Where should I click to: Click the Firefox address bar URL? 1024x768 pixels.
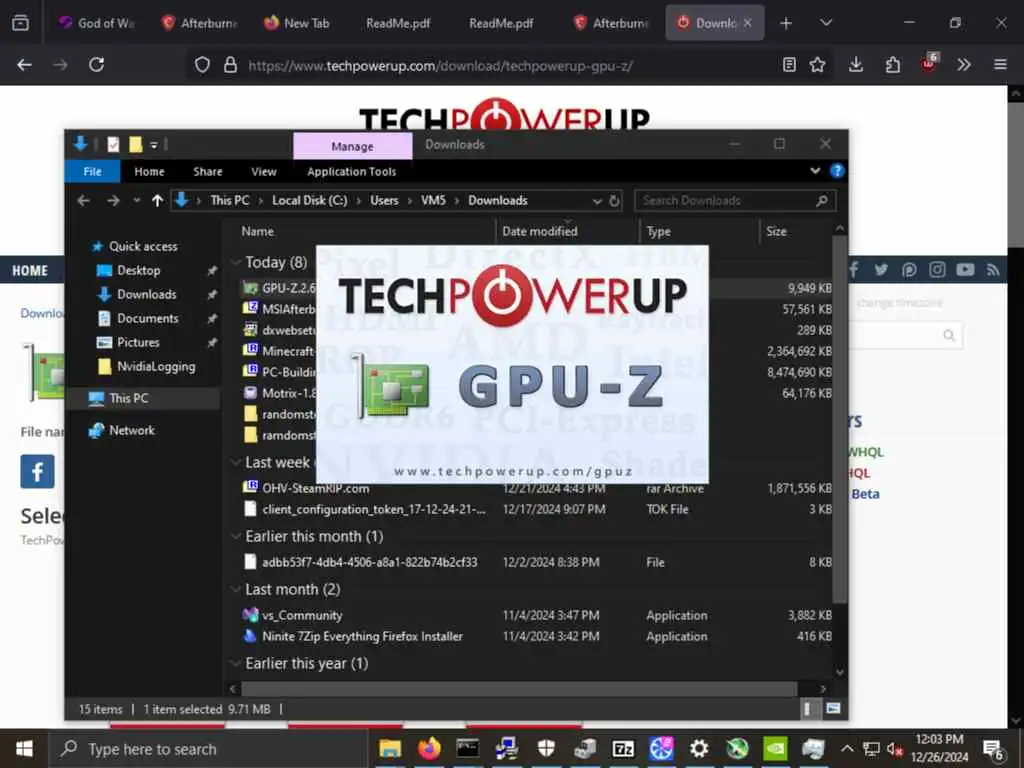pyautogui.click(x=440, y=65)
